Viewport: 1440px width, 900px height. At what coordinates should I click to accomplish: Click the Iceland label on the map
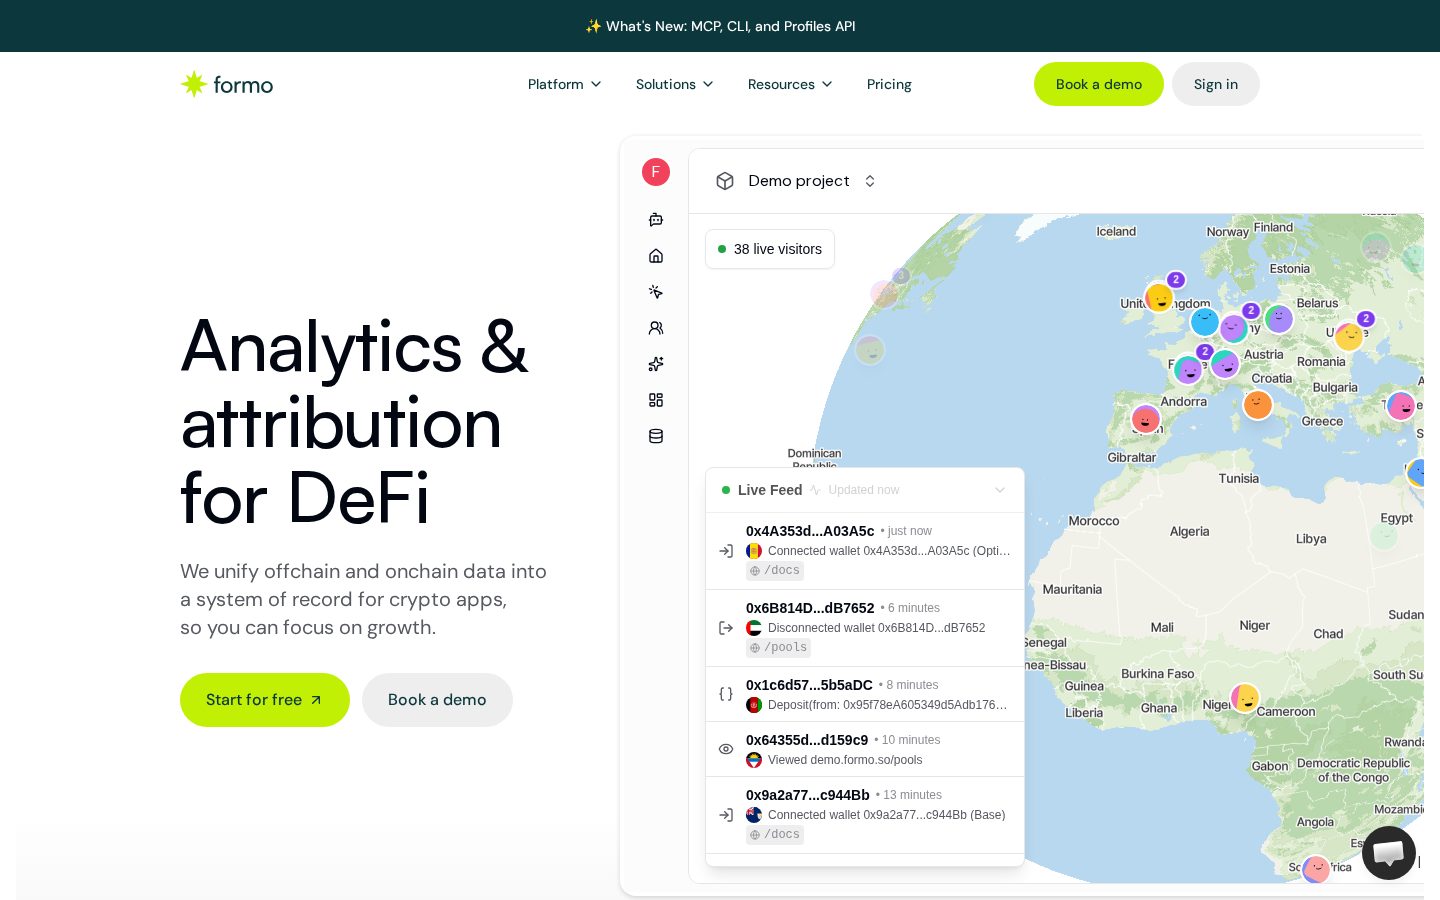pos(1116,232)
